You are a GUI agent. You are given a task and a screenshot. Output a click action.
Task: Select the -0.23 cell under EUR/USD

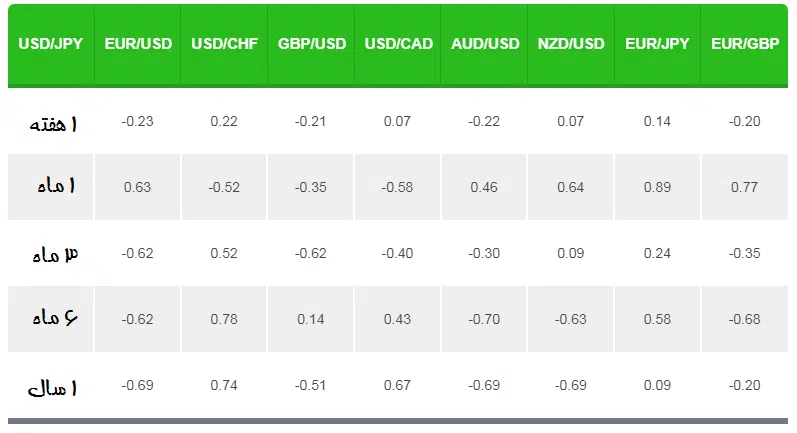[137, 121]
